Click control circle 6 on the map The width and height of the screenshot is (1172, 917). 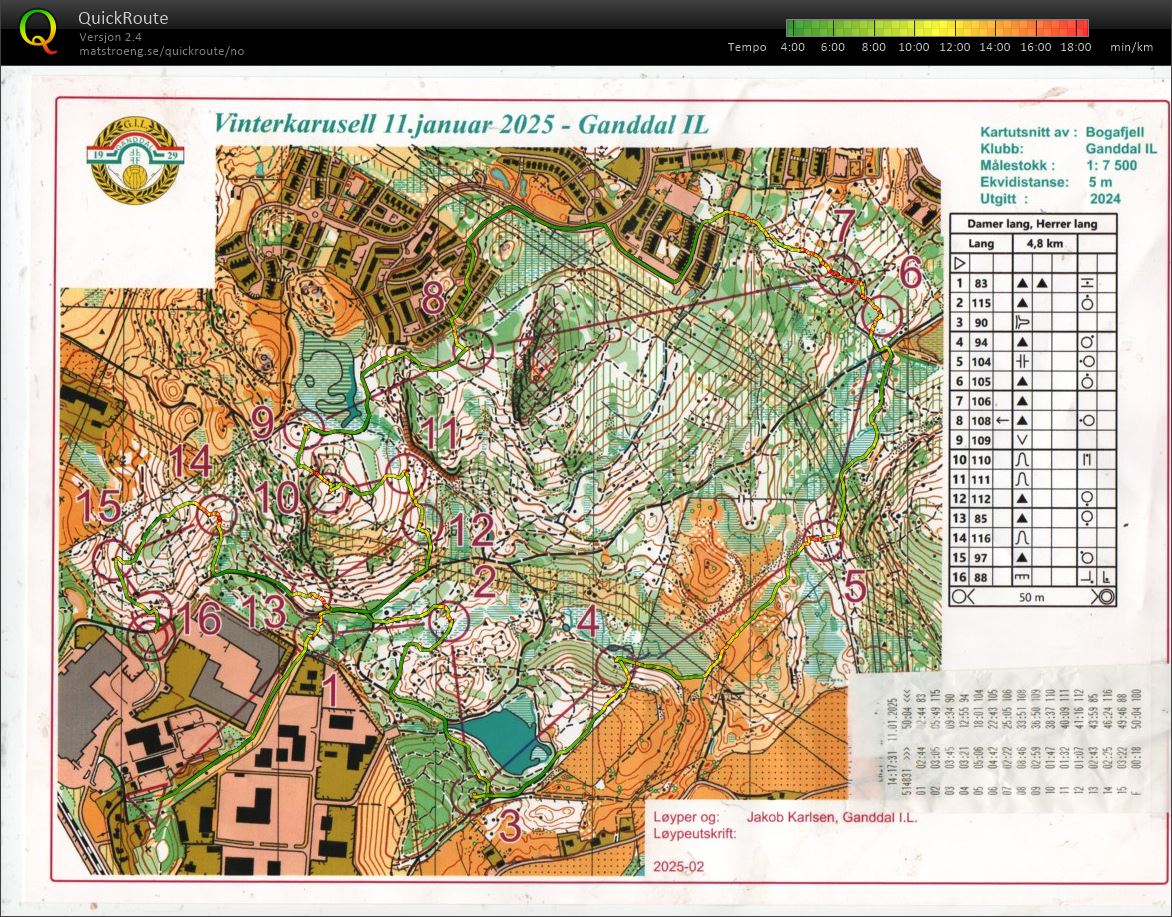pos(881,316)
